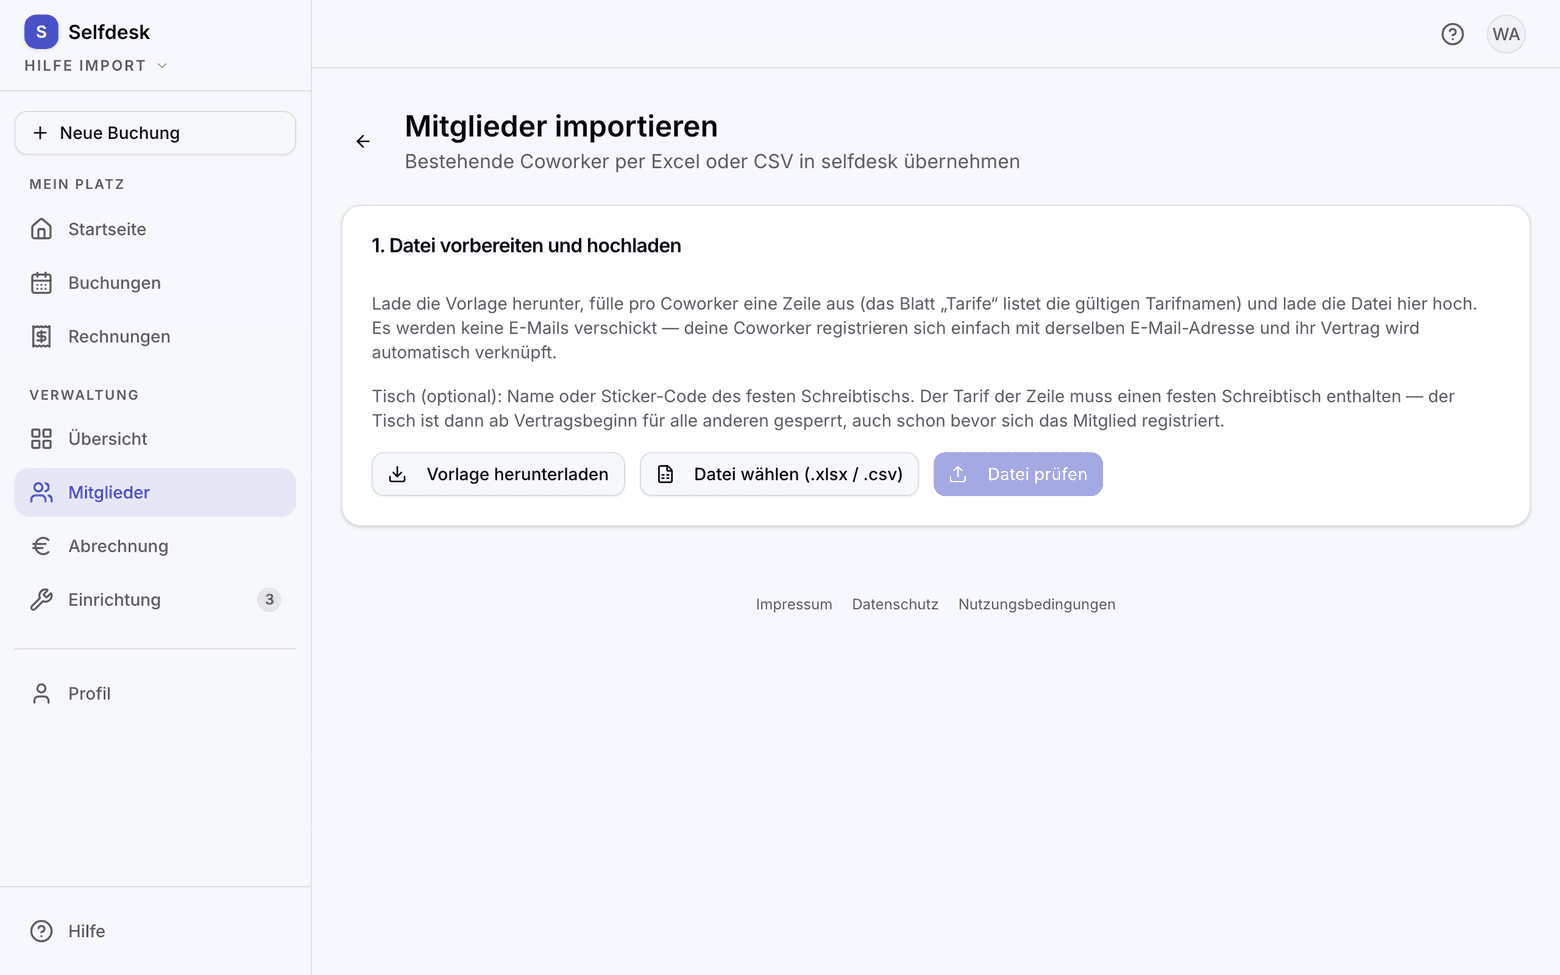Go to Profil in the sidebar

coord(155,694)
